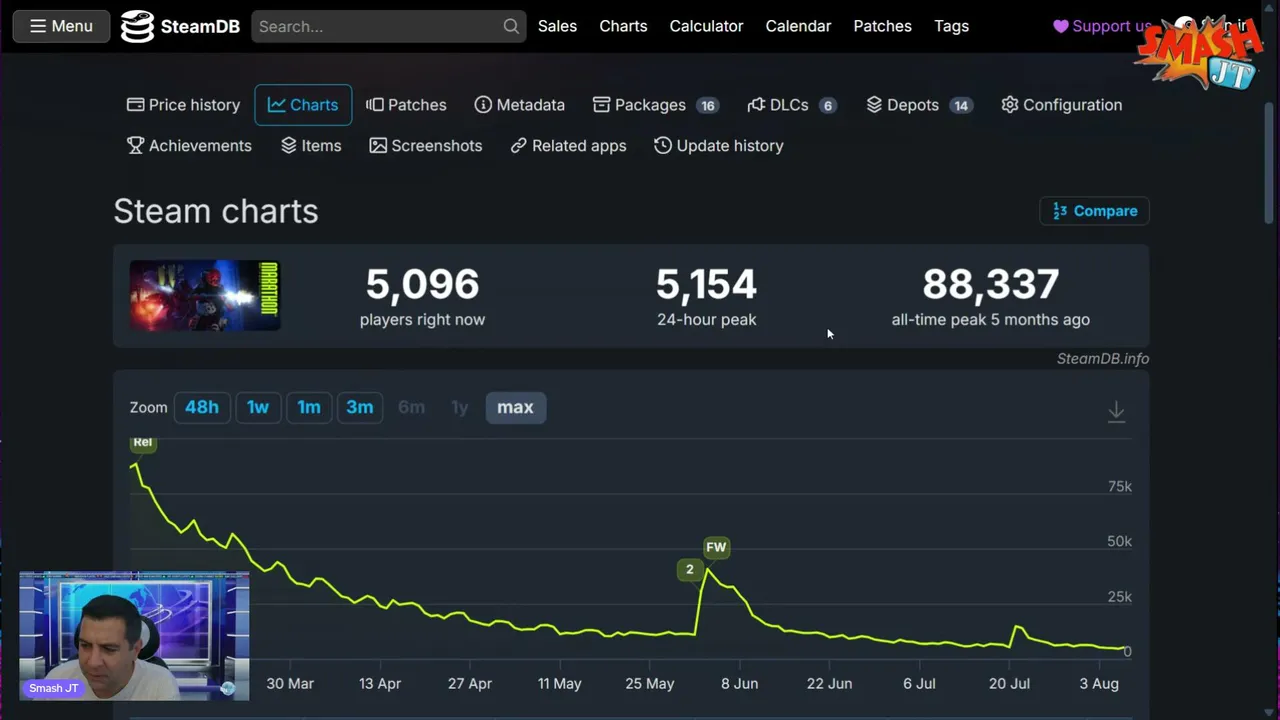Click the Compare button
The image size is (1280, 720).
(1095, 211)
